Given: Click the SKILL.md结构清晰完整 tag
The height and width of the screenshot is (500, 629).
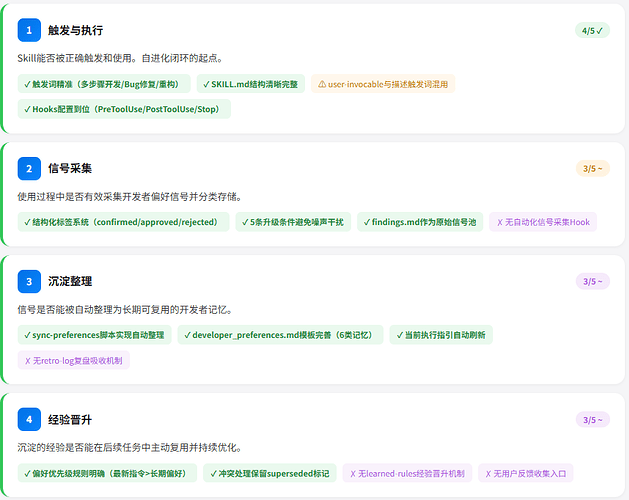Looking at the screenshot, I should 251,84.
